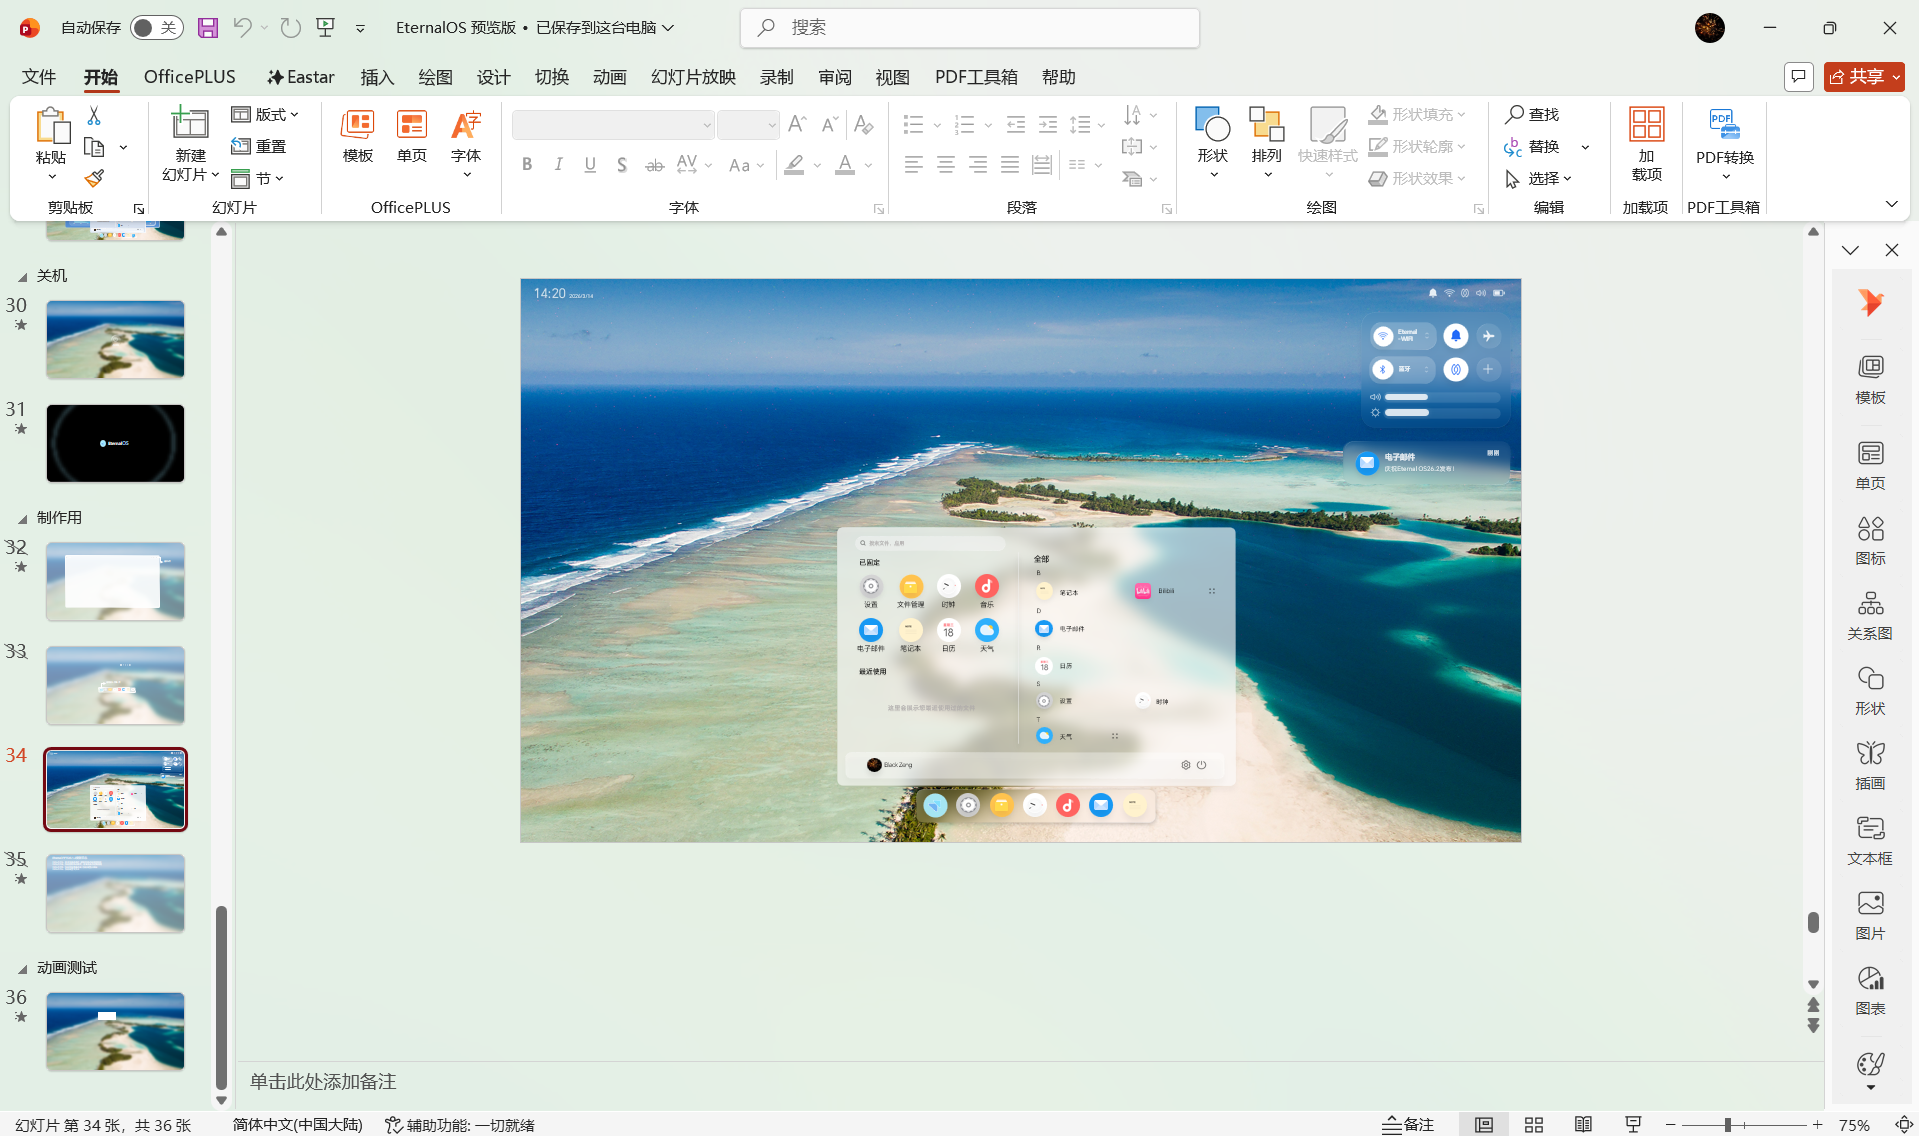Click the New Slide icon
This screenshot has width=1919, height=1136.
pos(190,124)
